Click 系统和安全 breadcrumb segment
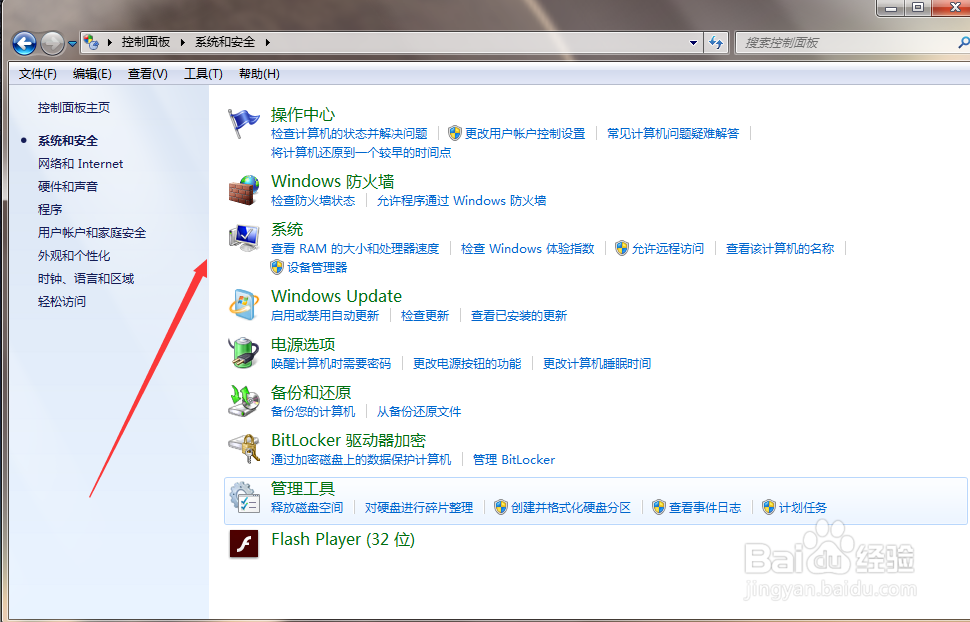 pyautogui.click(x=225, y=42)
